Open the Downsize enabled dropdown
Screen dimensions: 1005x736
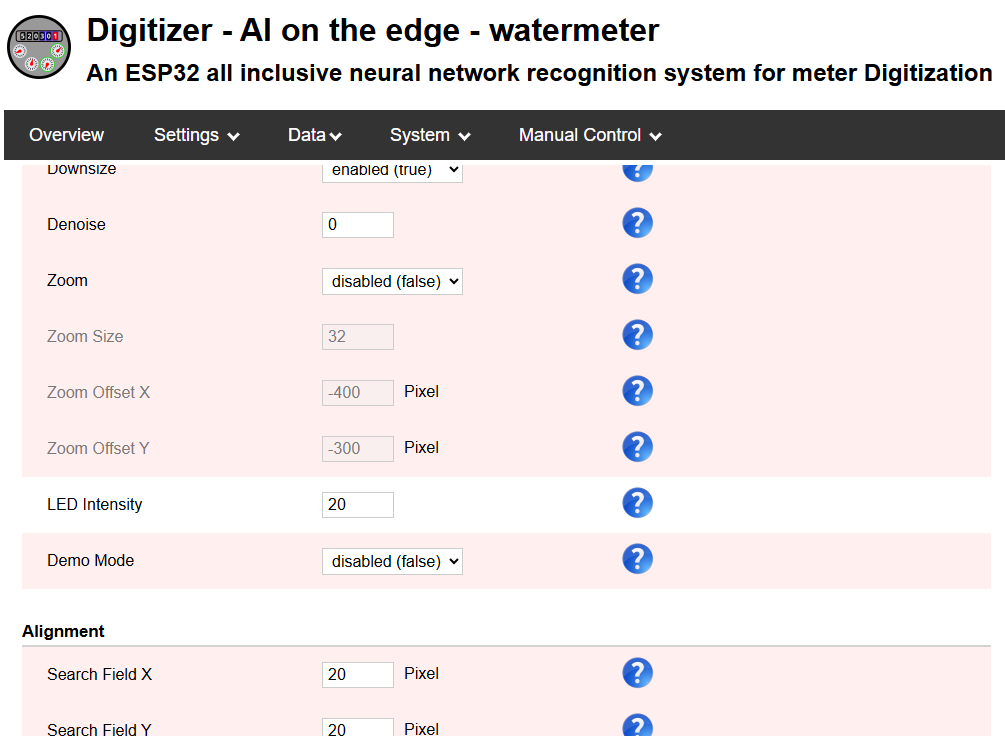click(392, 172)
